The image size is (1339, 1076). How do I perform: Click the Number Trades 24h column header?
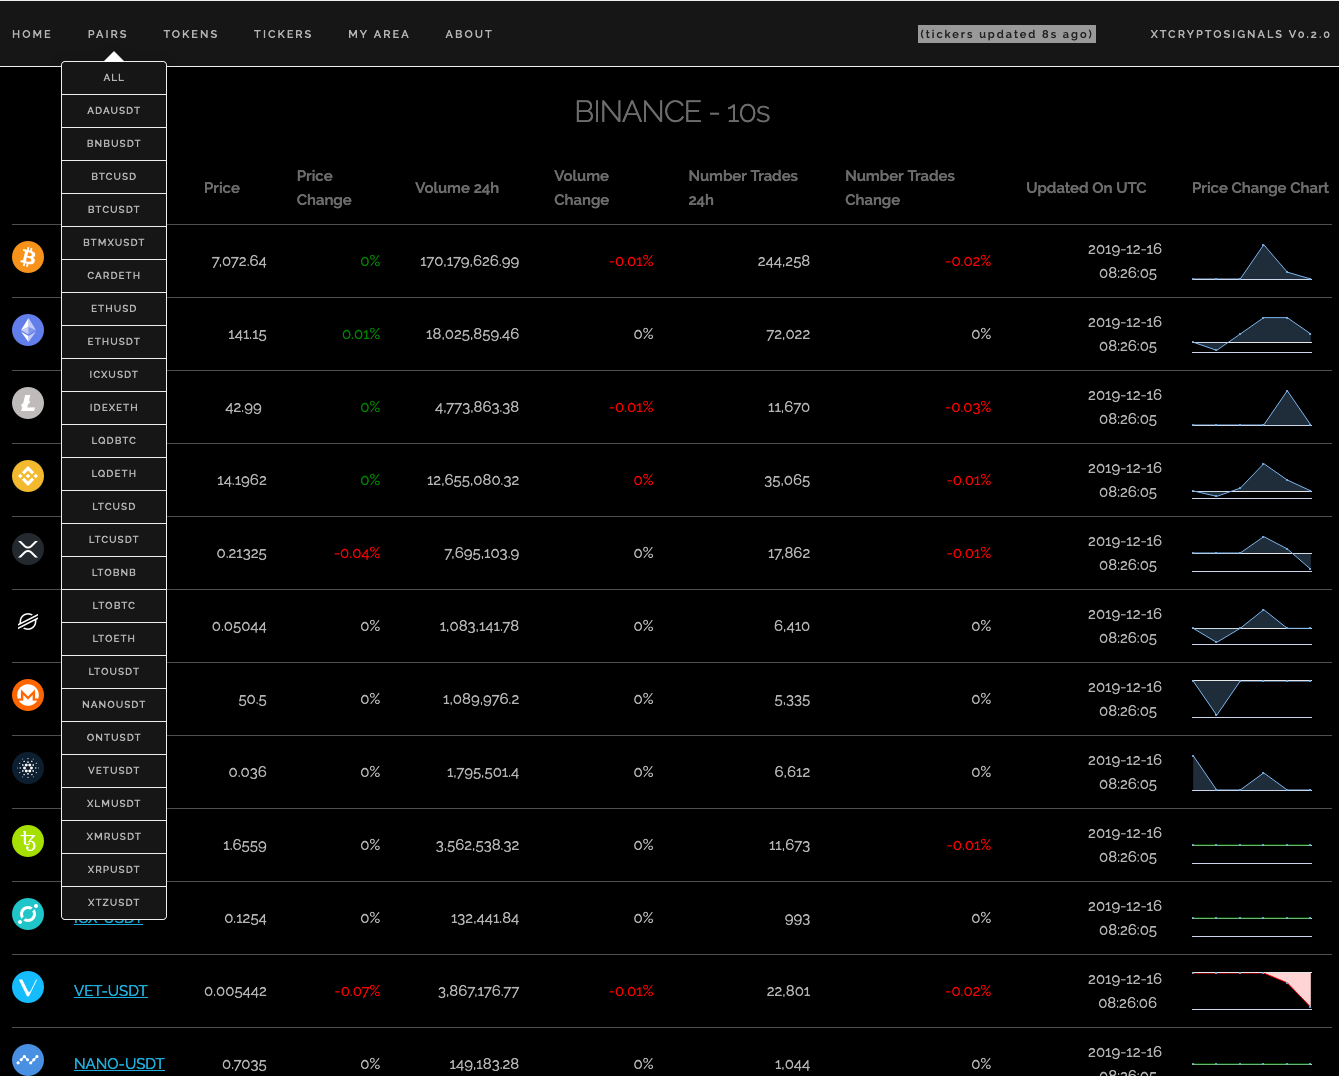pos(743,188)
